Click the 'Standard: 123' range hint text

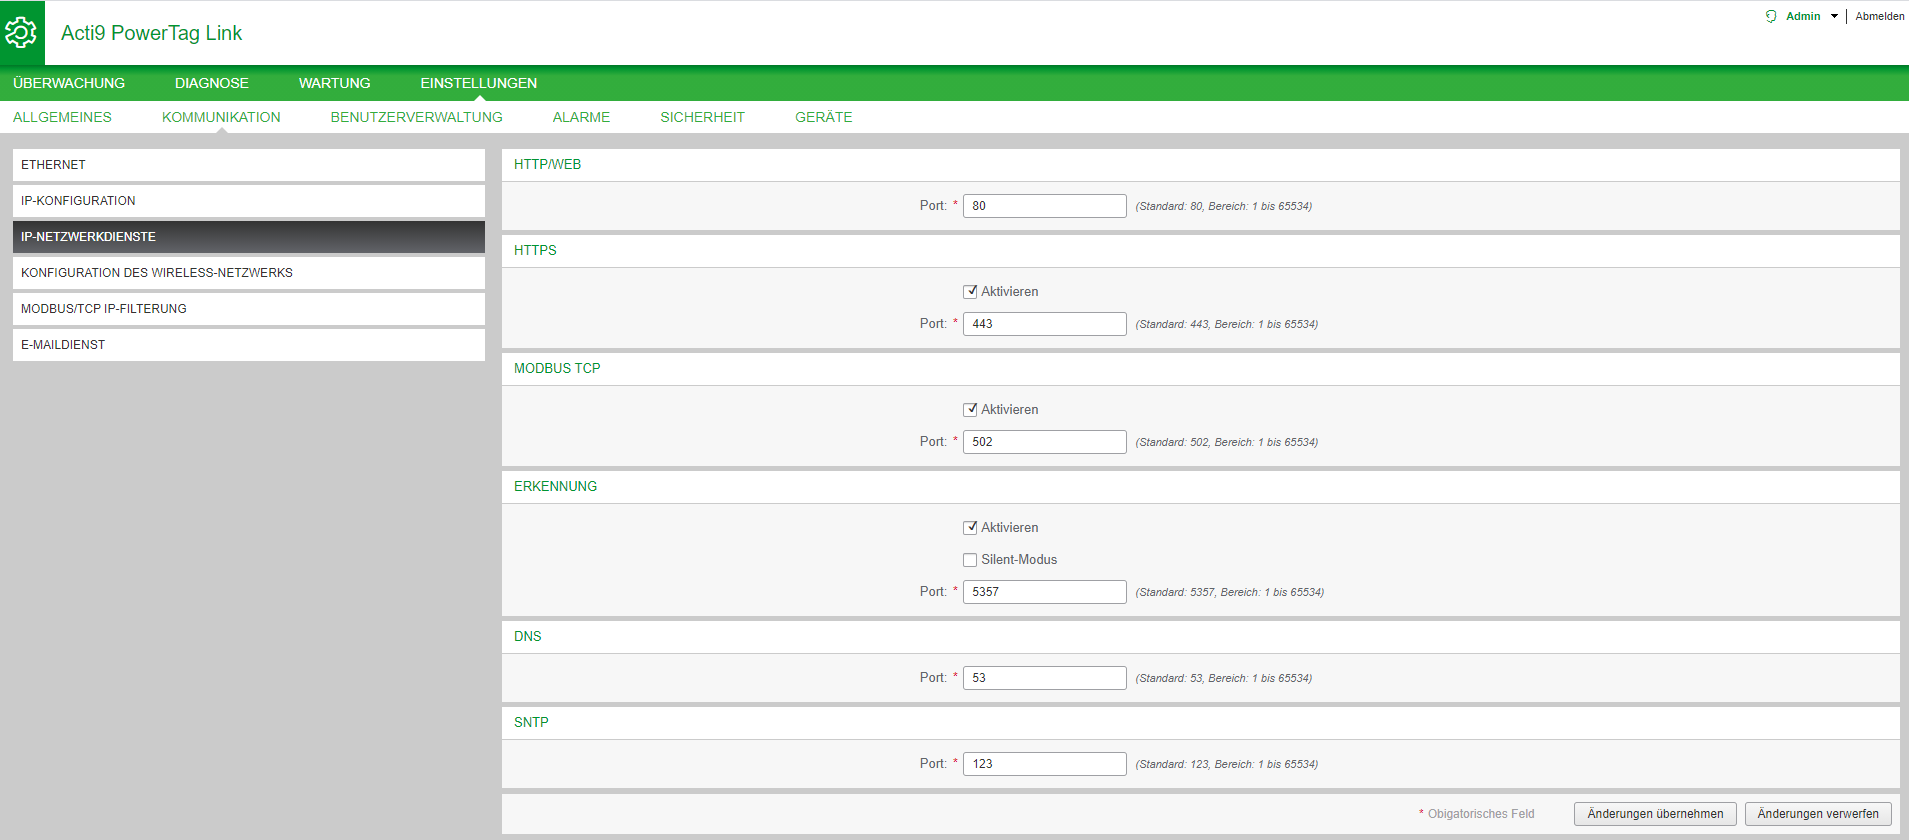(1226, 764)
